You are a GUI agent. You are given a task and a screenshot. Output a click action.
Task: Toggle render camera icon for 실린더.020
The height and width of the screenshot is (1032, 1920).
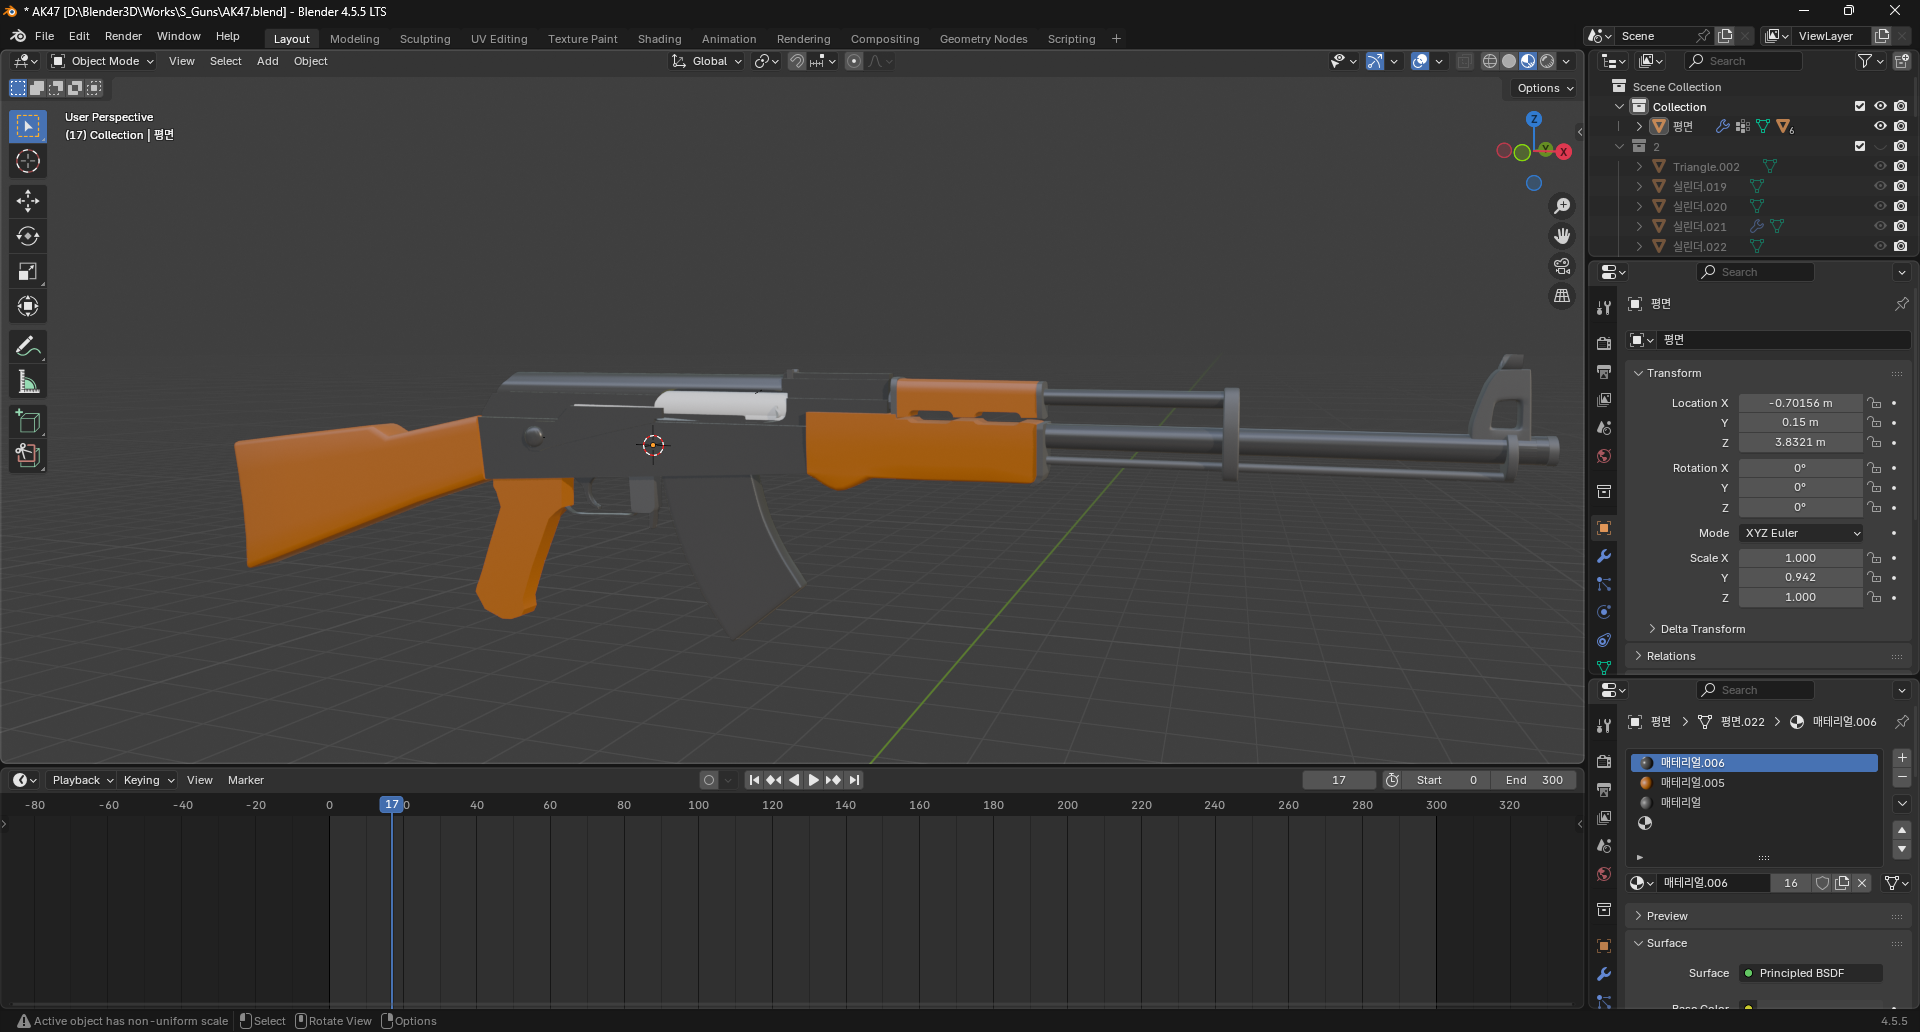point(1900,206)
